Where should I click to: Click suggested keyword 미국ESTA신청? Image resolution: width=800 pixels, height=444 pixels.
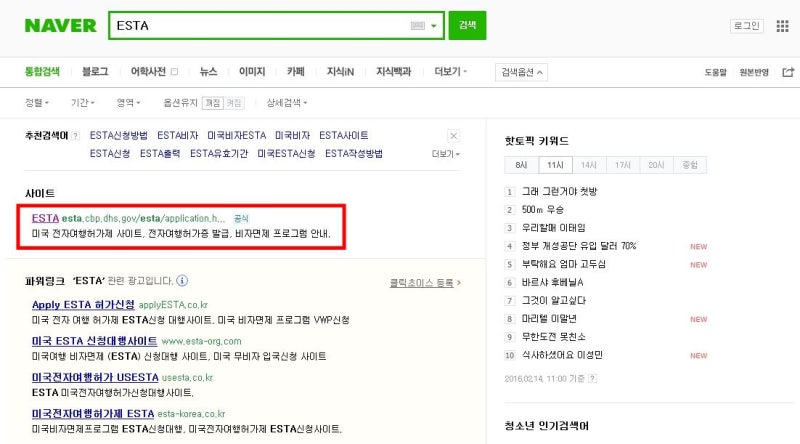[286, 154]
